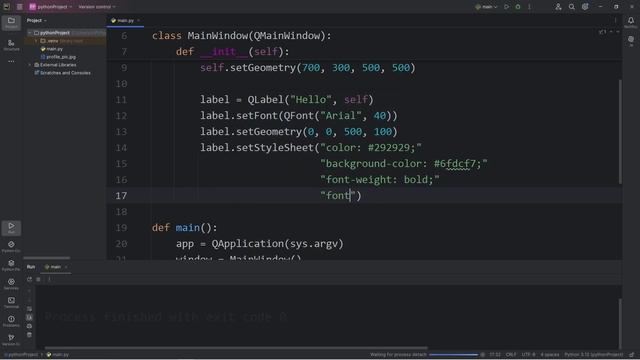Screen dimensions: 640x360
Task: Open the Code With Me user icon
Action: click(x=558, y=7)
